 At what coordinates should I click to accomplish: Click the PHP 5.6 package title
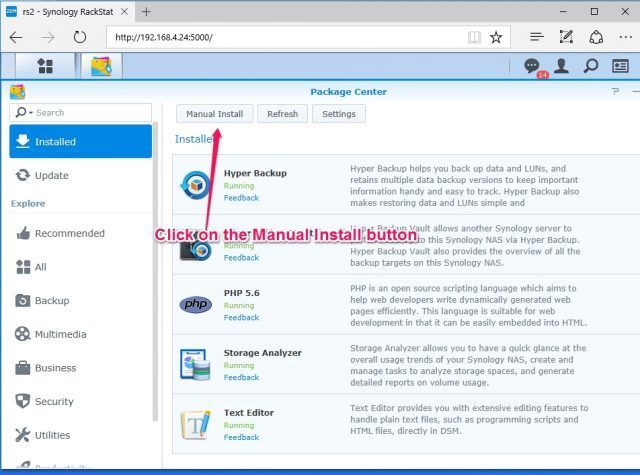point(242,293)
